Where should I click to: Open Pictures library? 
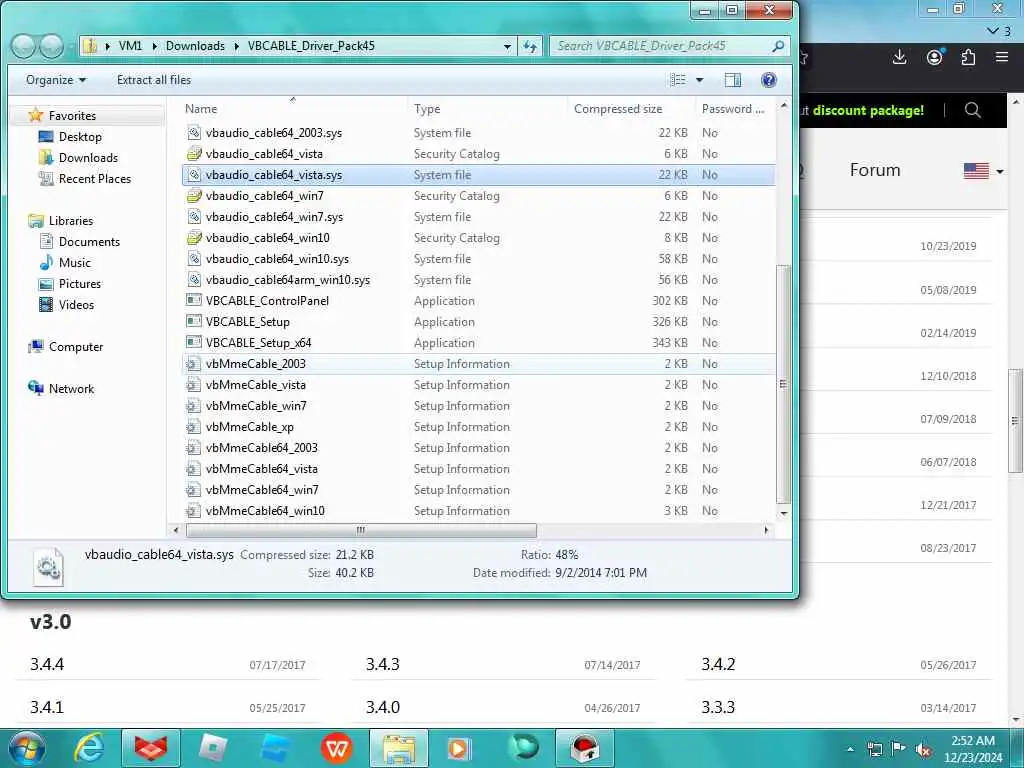tap(80, 283)
